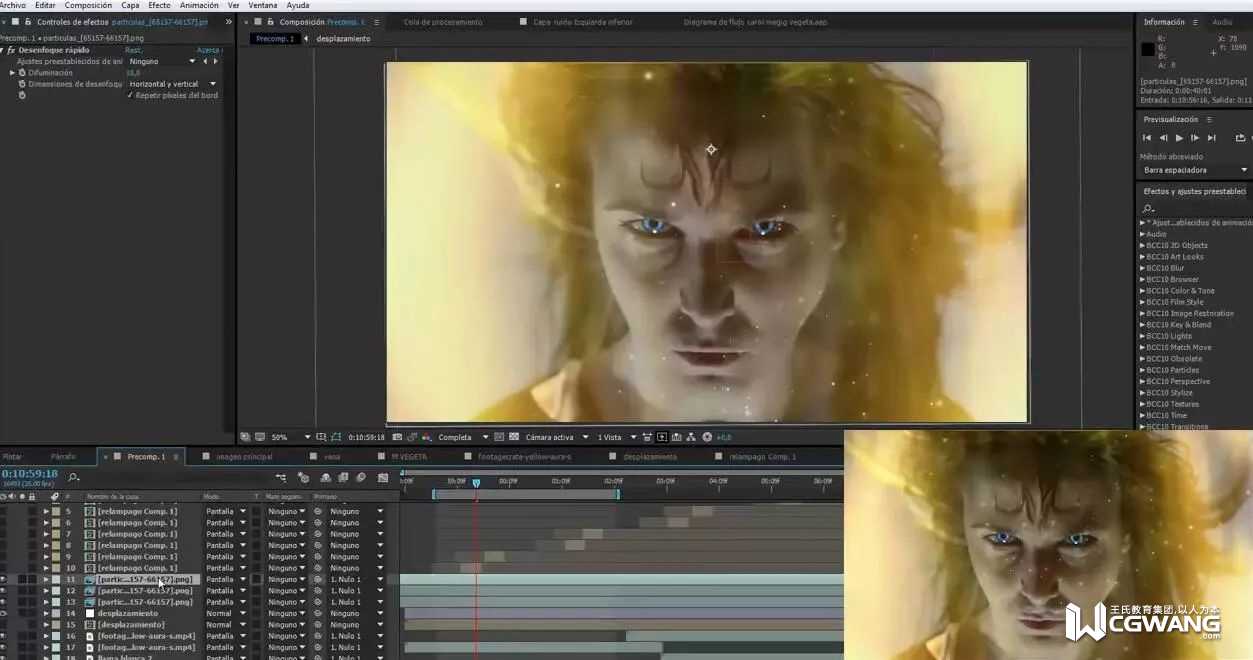Viewport: 1253px width, 660px height.
Task: Open blending mode dropdown for layer 14
Action: [x=226, y=613]
